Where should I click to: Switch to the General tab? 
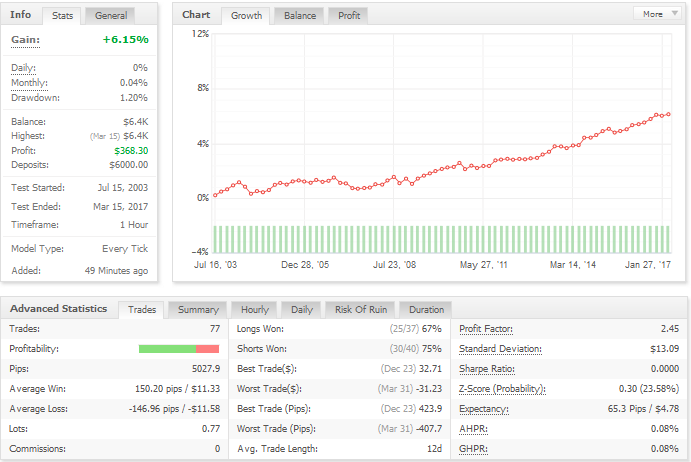pos(111,16)
